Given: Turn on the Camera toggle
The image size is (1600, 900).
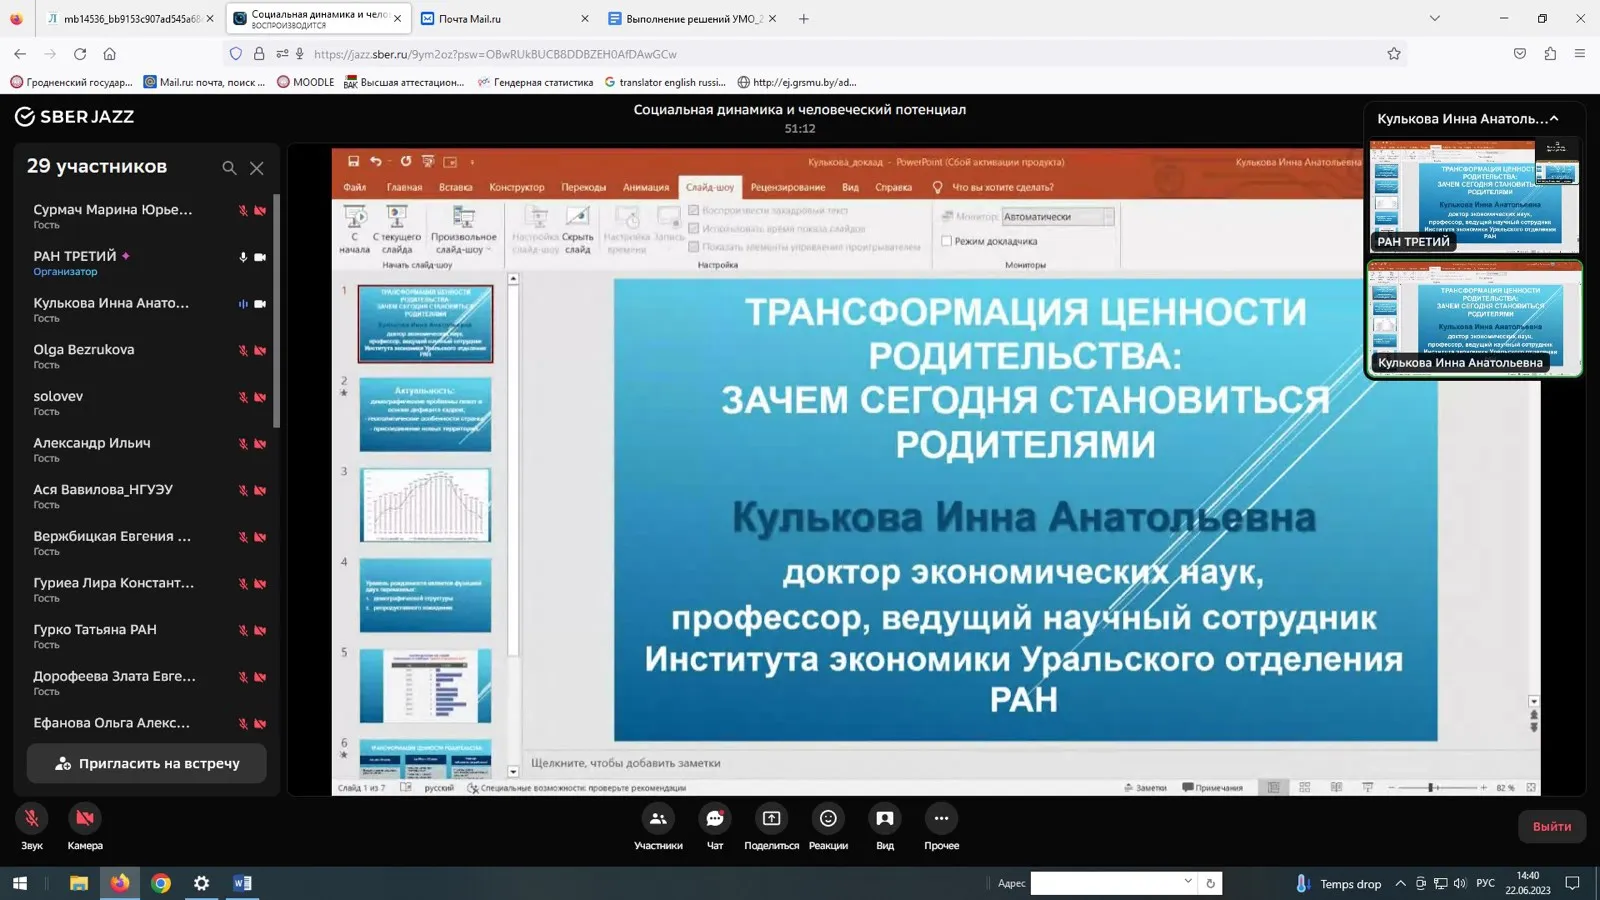Looking at the screenshot, I should [85, 819].
